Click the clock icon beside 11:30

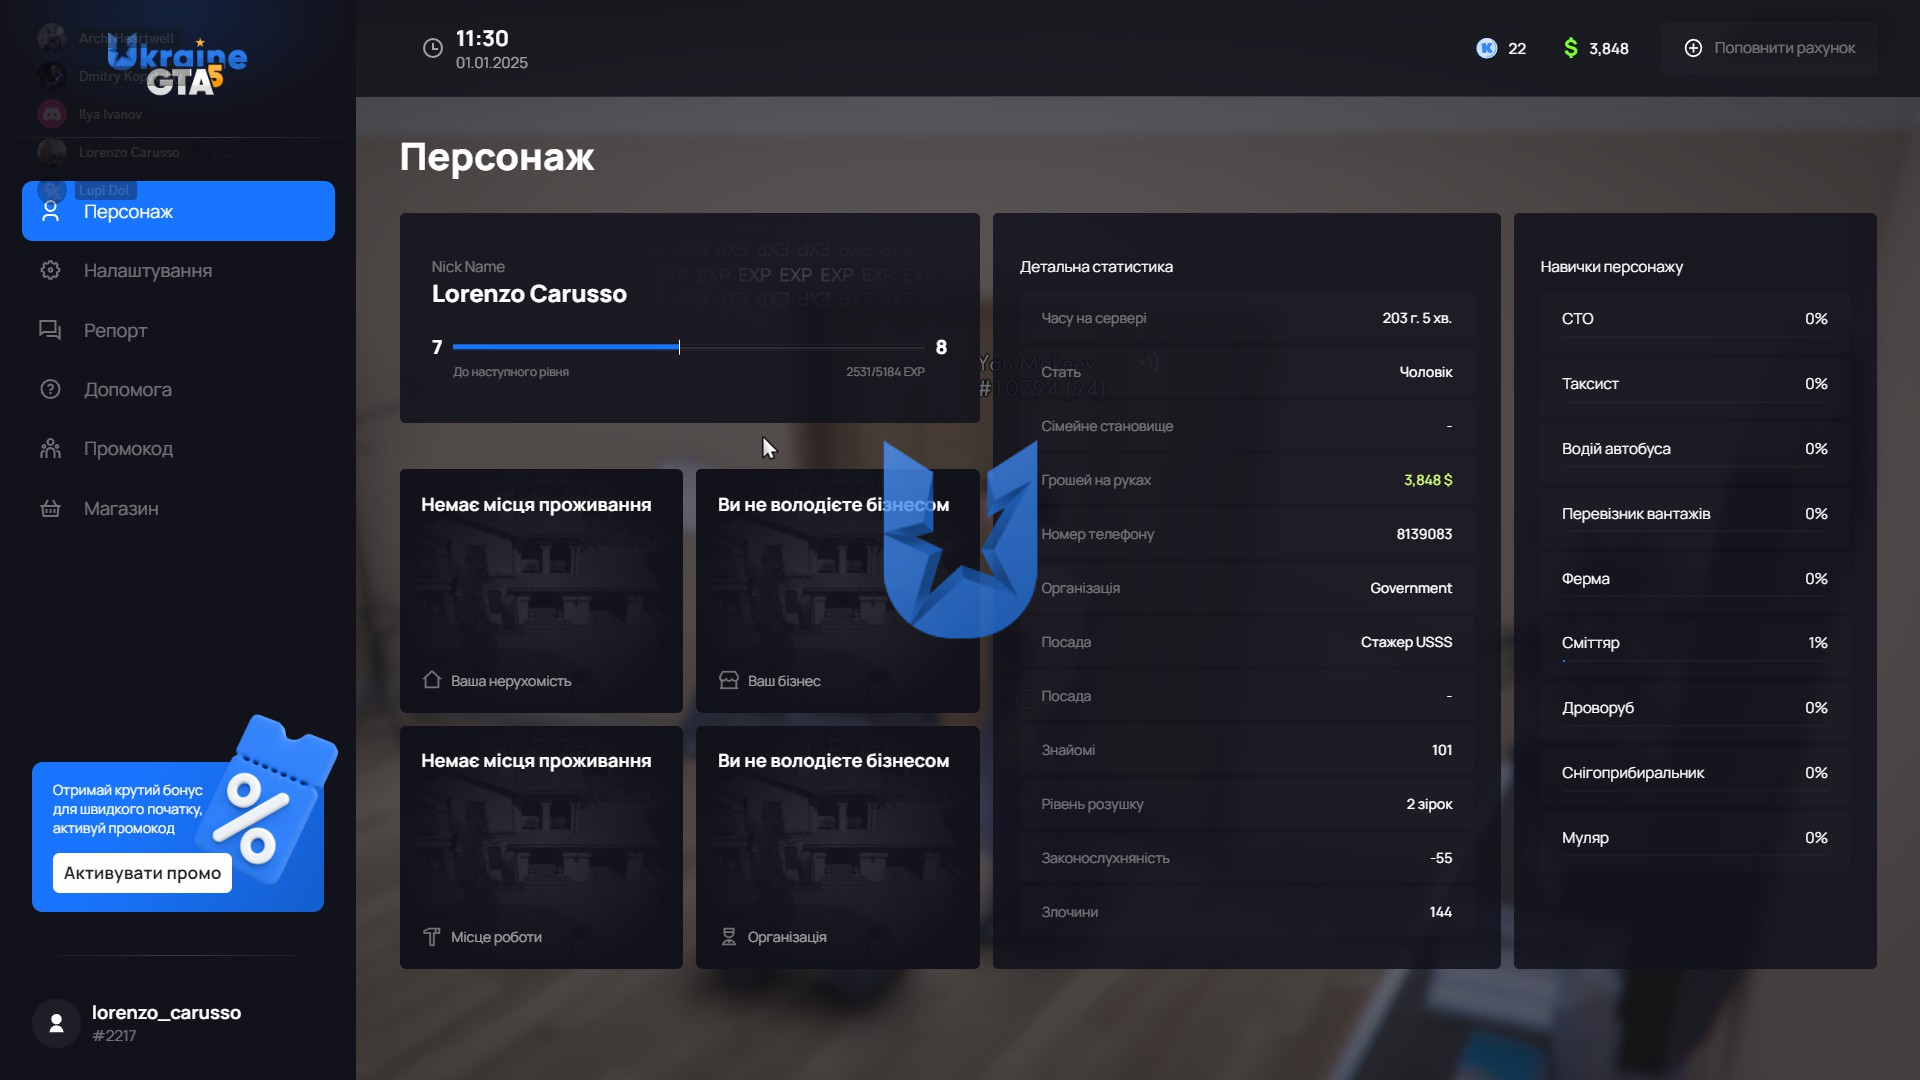tap(433, 48)
